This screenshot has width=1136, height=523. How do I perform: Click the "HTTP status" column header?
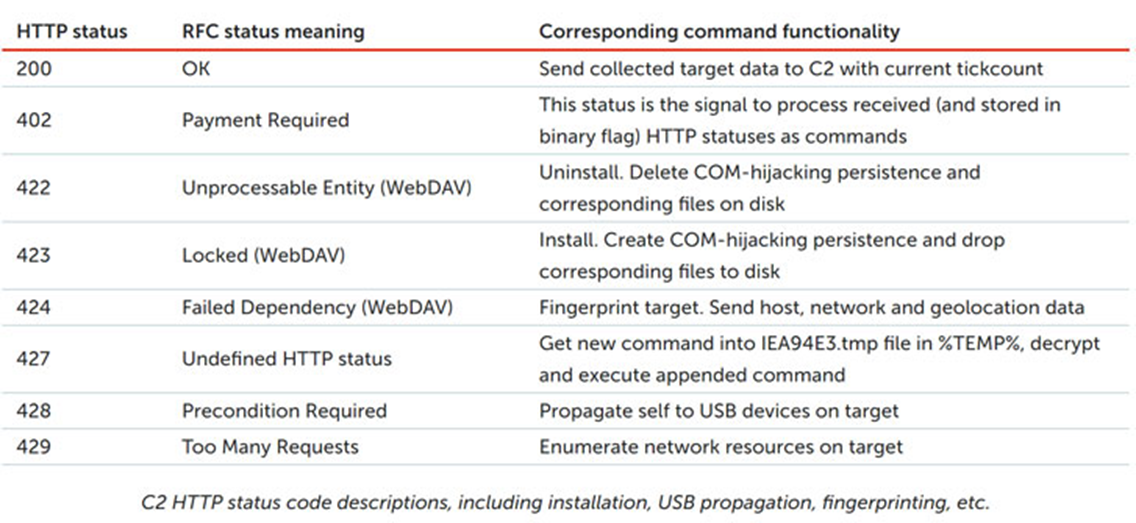point(72,31)
